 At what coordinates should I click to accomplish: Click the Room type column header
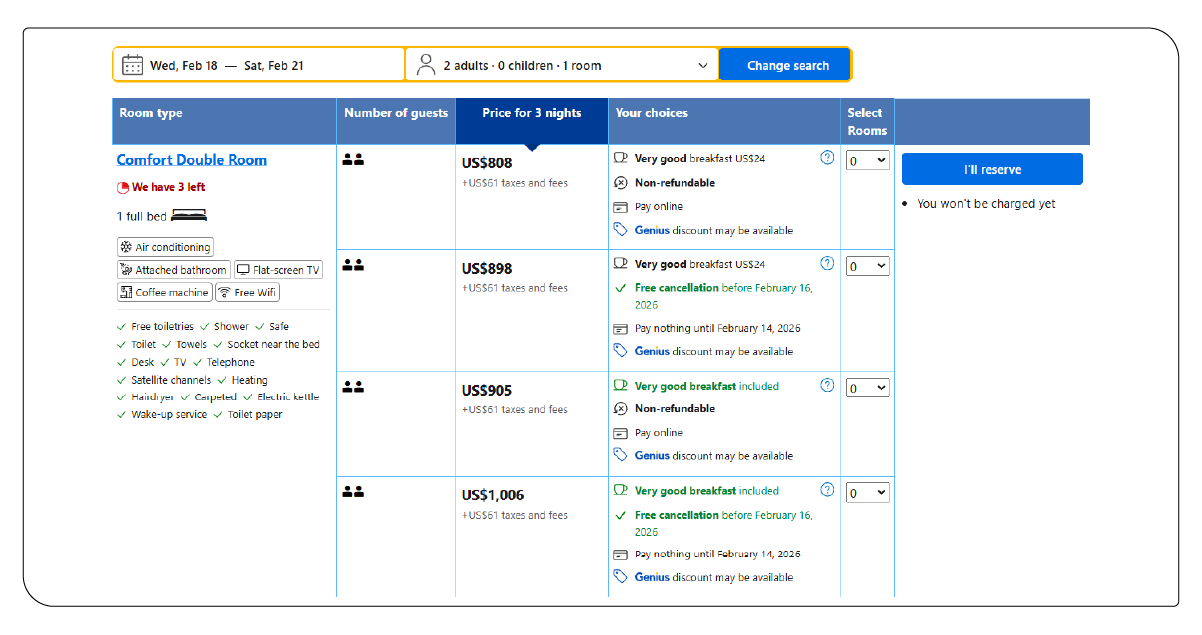[150, 113]
